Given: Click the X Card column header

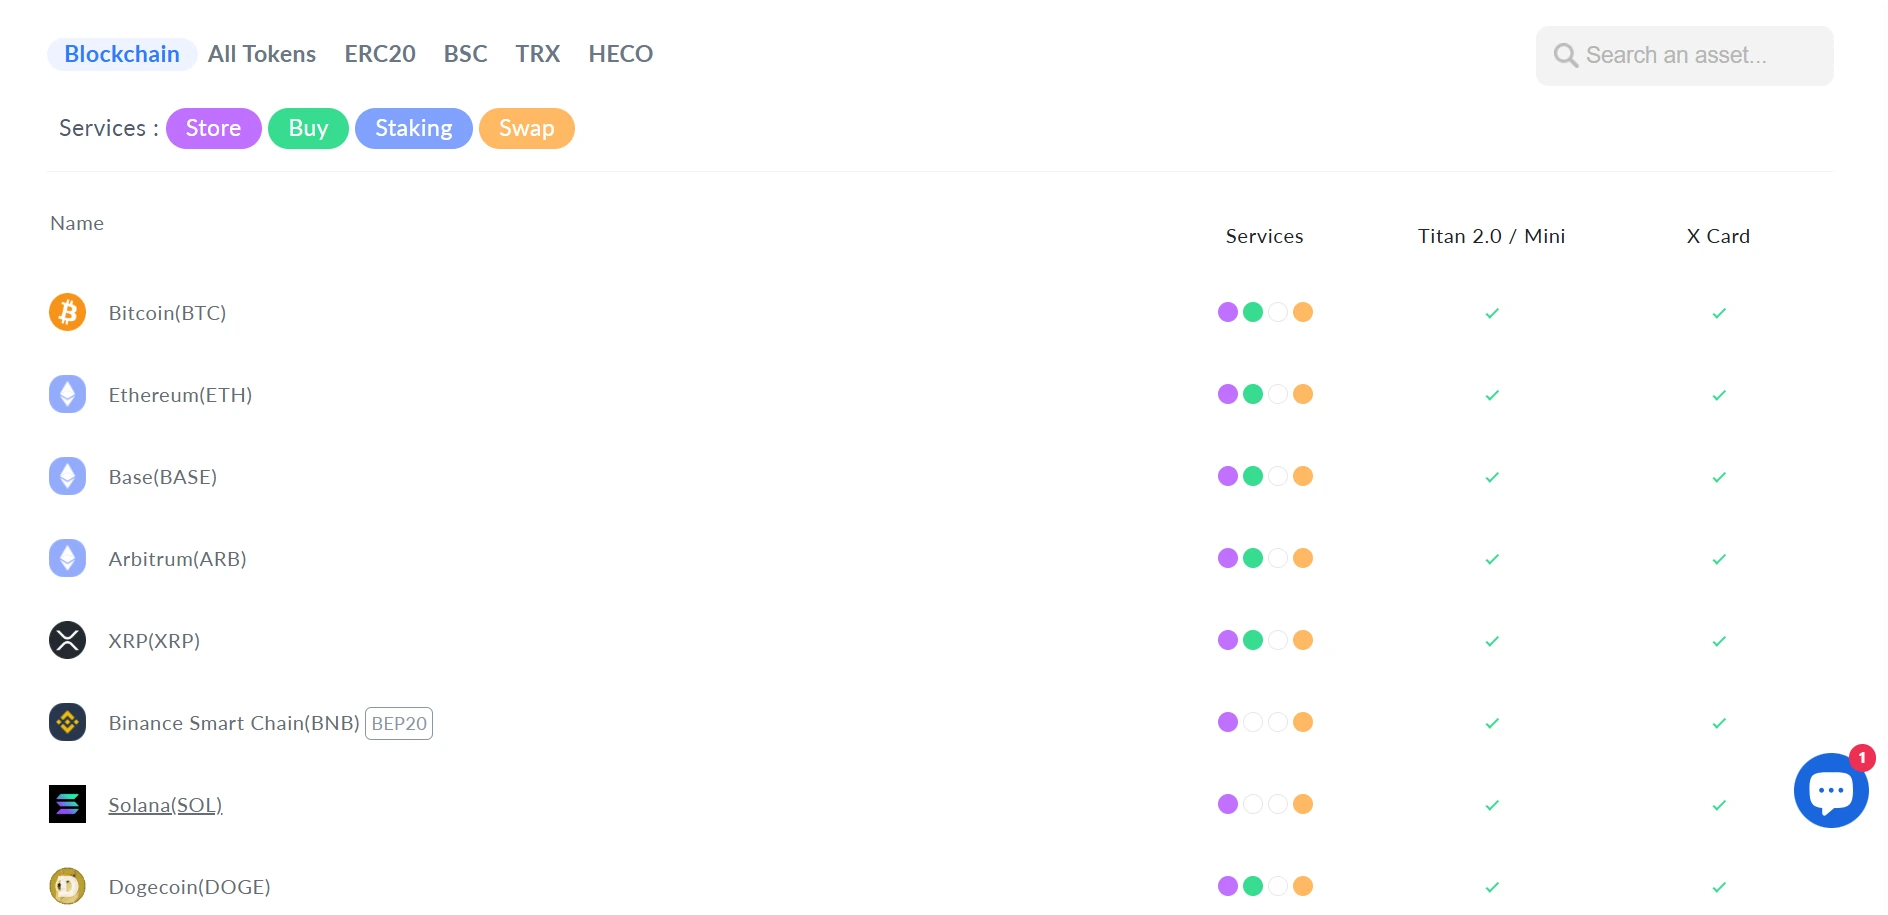Looking at the screenshot, I should [x=1718, y=236].
